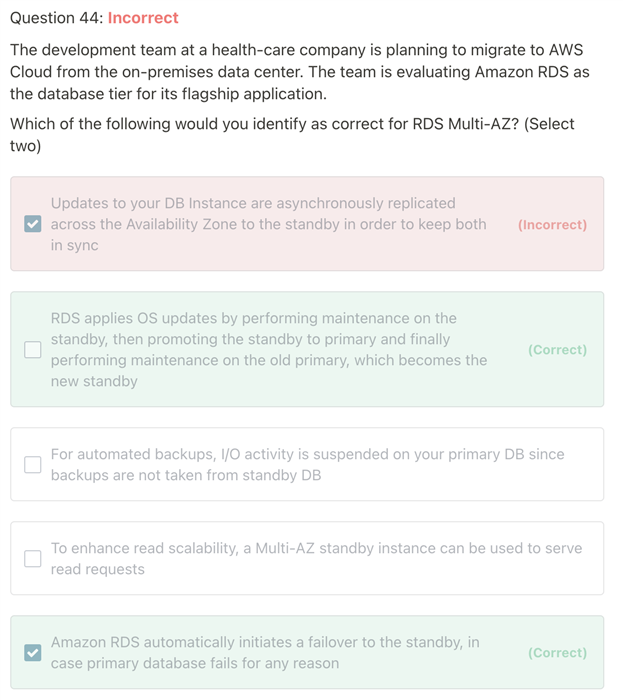Image resolution: width=623 pixels, height=700 pixels.
Task: Select the 'Updates to your DB Instance' answer text
Action: [268, 224]
